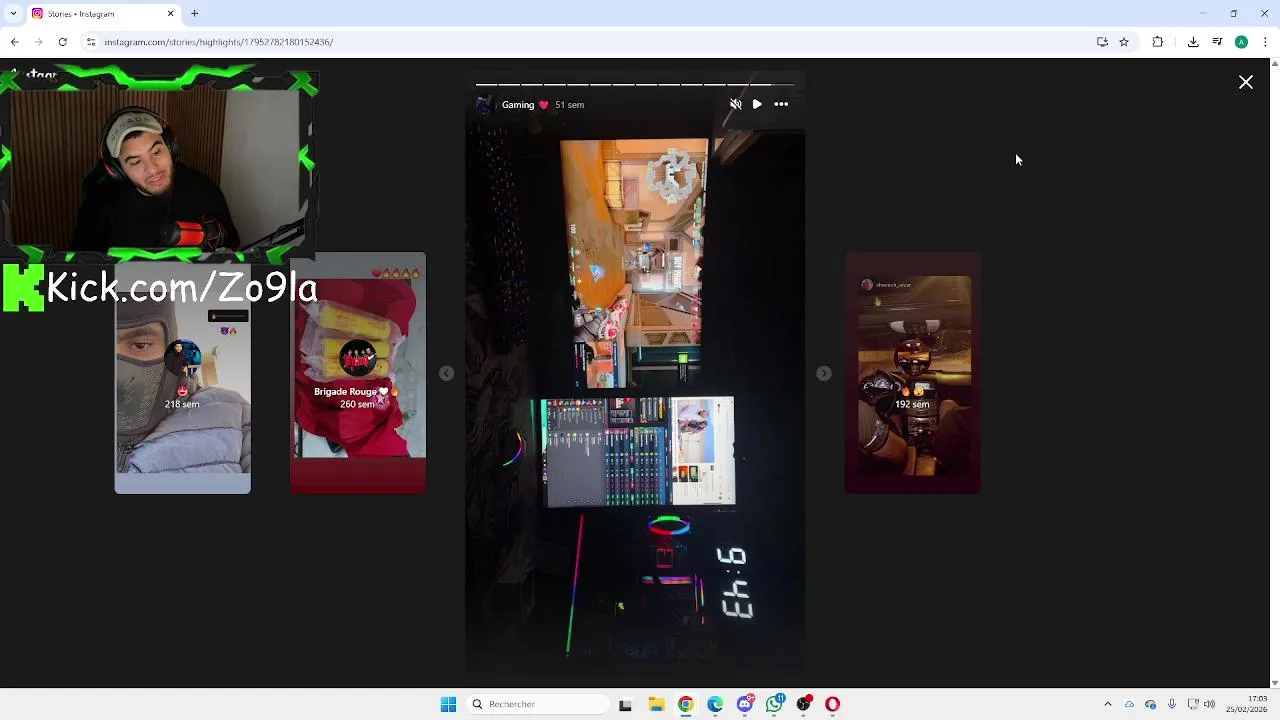Open the Windows Start menu
1280x720 pixels.
[x=448, y=704]
